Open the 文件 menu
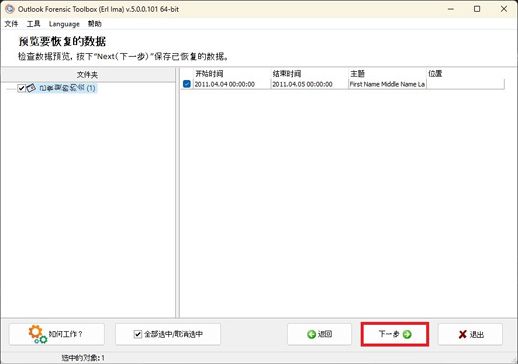The height and width of the screenshot is (364, 518). pos(11,24)
